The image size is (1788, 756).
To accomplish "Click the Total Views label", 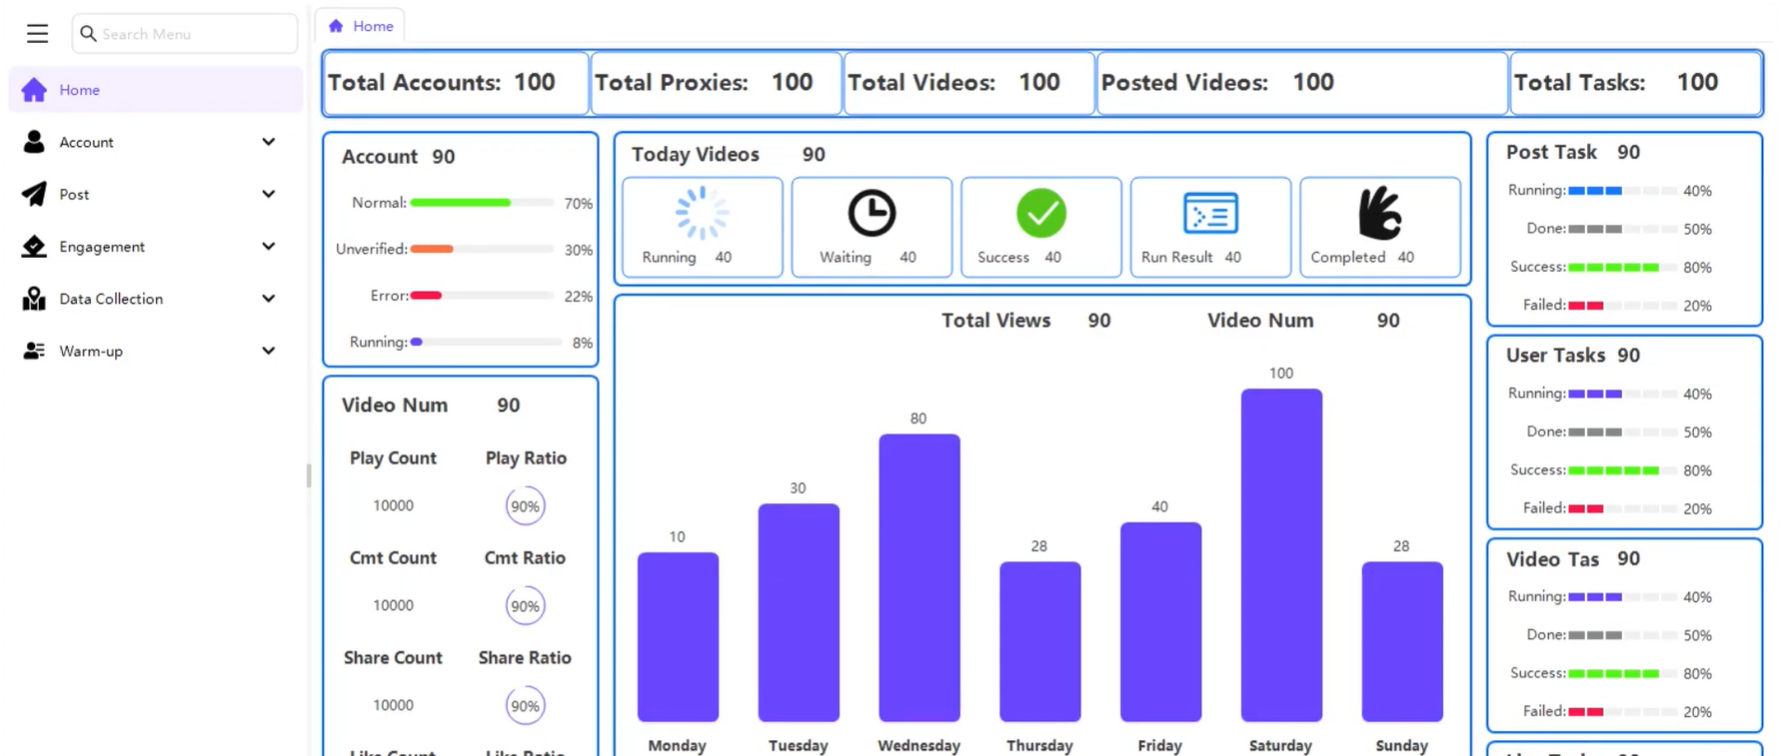I will [x=996, y=321].
